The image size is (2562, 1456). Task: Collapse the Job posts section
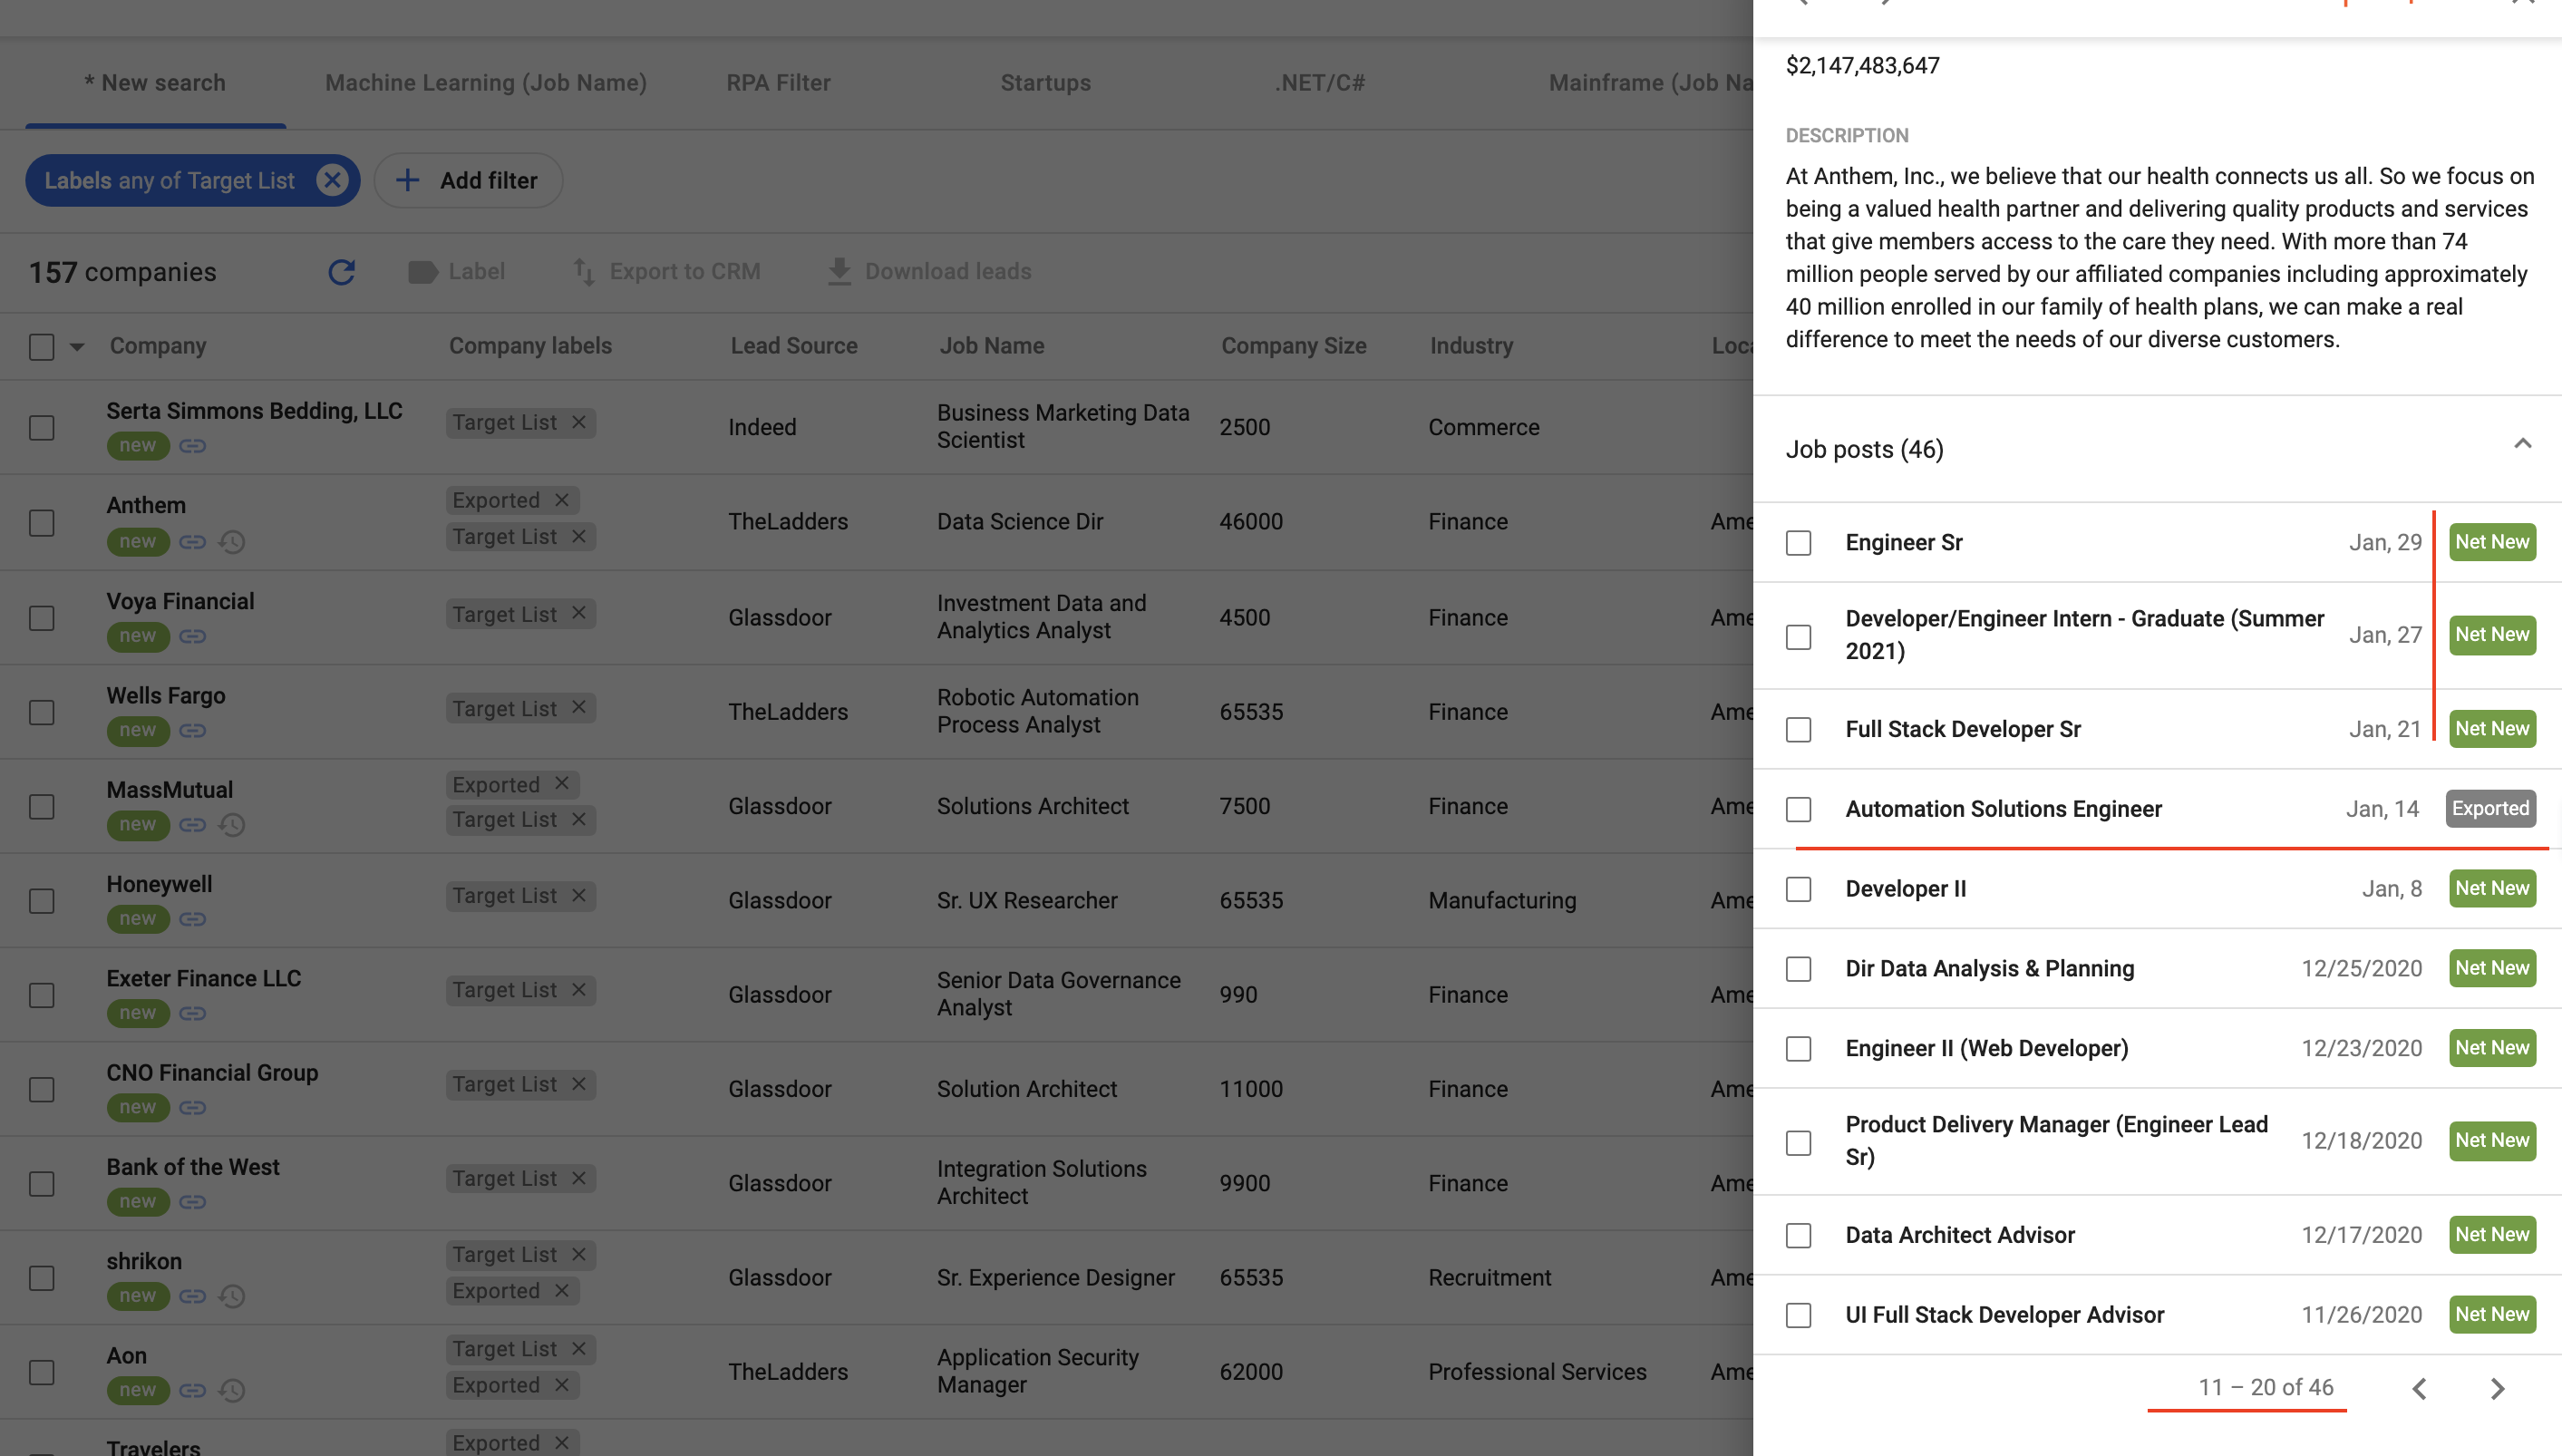click(2522, 445)
